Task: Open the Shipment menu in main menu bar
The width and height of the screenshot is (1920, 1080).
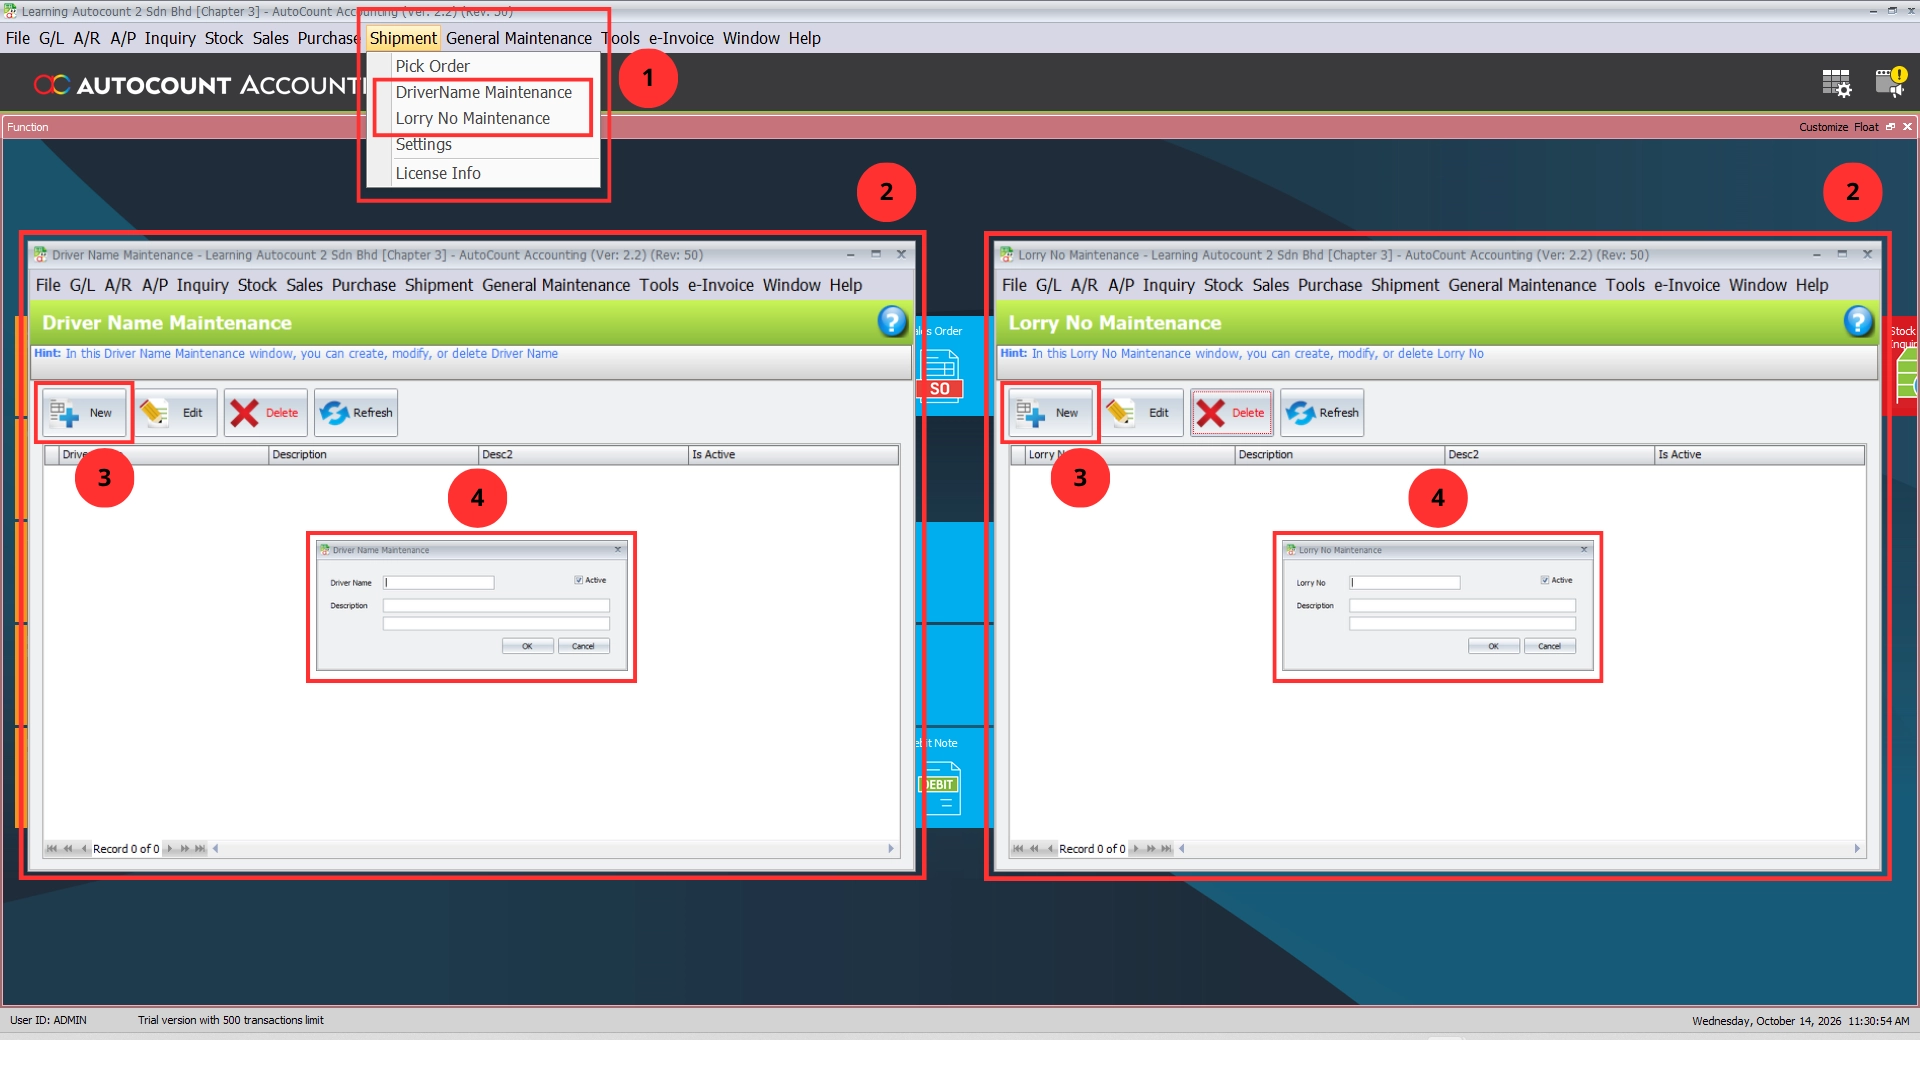Action: point(403,38)
